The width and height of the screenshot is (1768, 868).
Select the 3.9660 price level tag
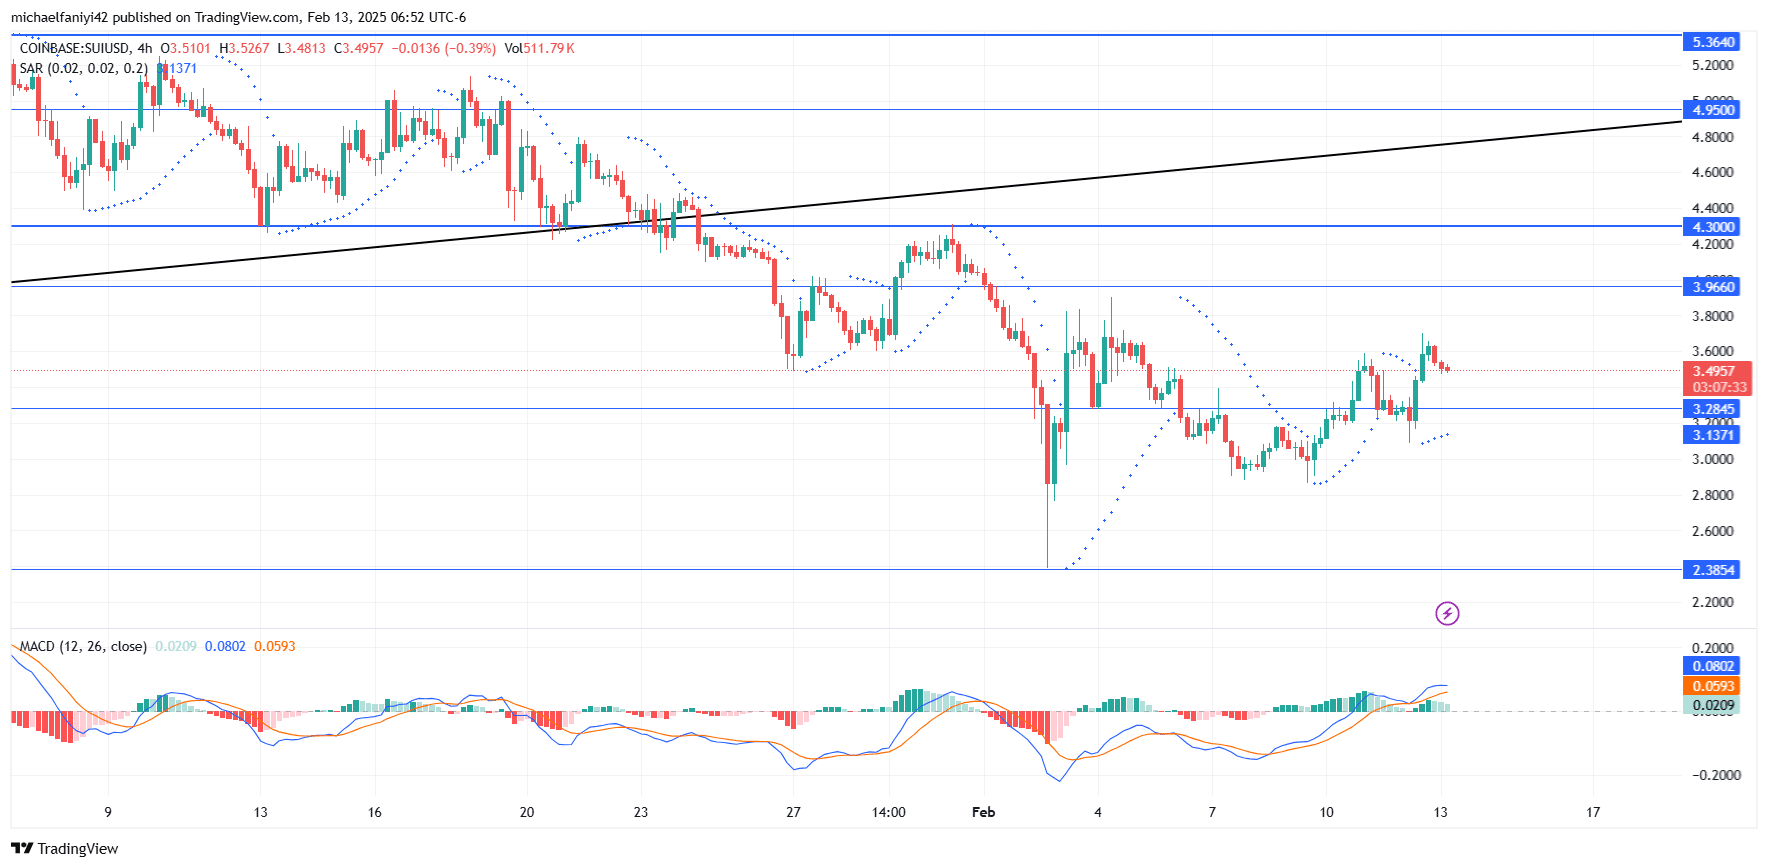(x=1712, y=287)
